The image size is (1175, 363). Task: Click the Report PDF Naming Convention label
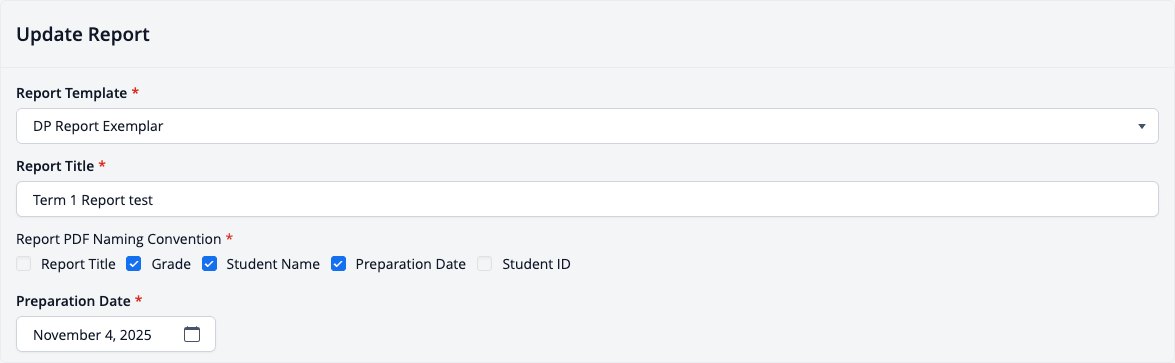coord(119,239)
